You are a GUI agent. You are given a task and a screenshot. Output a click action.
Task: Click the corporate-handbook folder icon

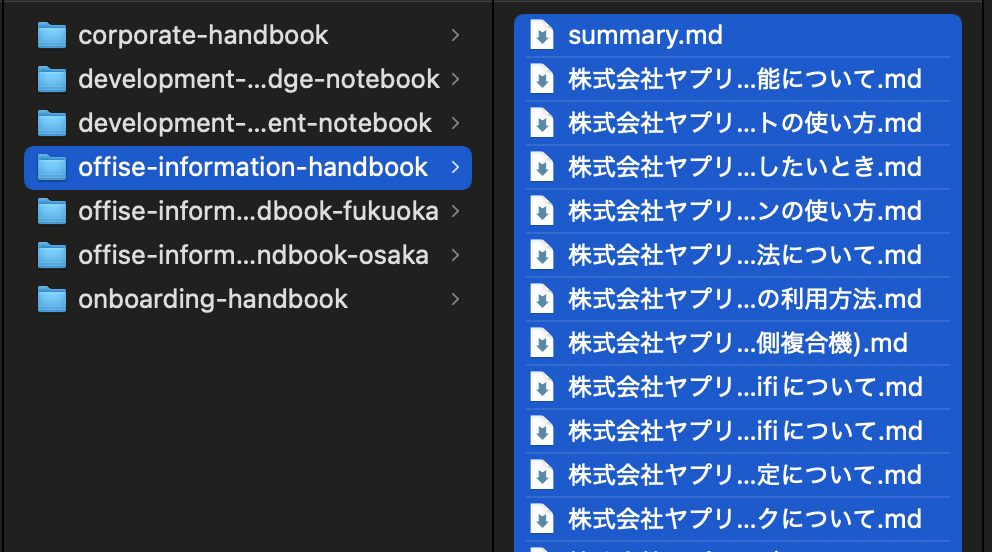[52, 35]
